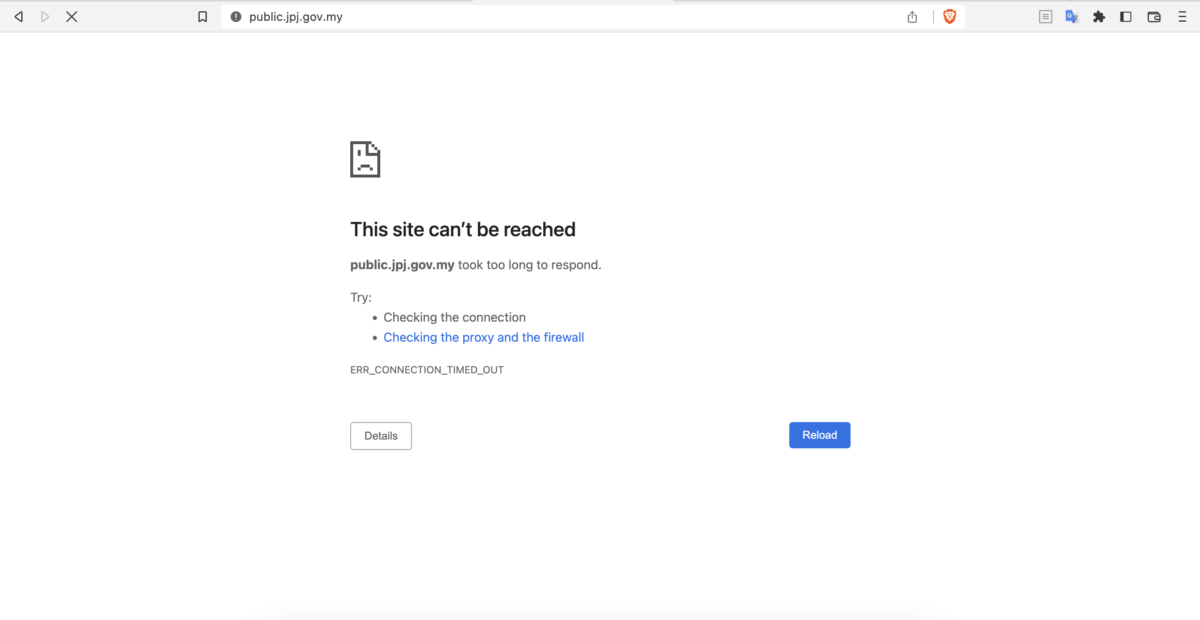Click the ERR_CONNECTION_TIMED_OUT error code
The height and width of the screenshot is (620, 1200).
[x=427, y=370]
